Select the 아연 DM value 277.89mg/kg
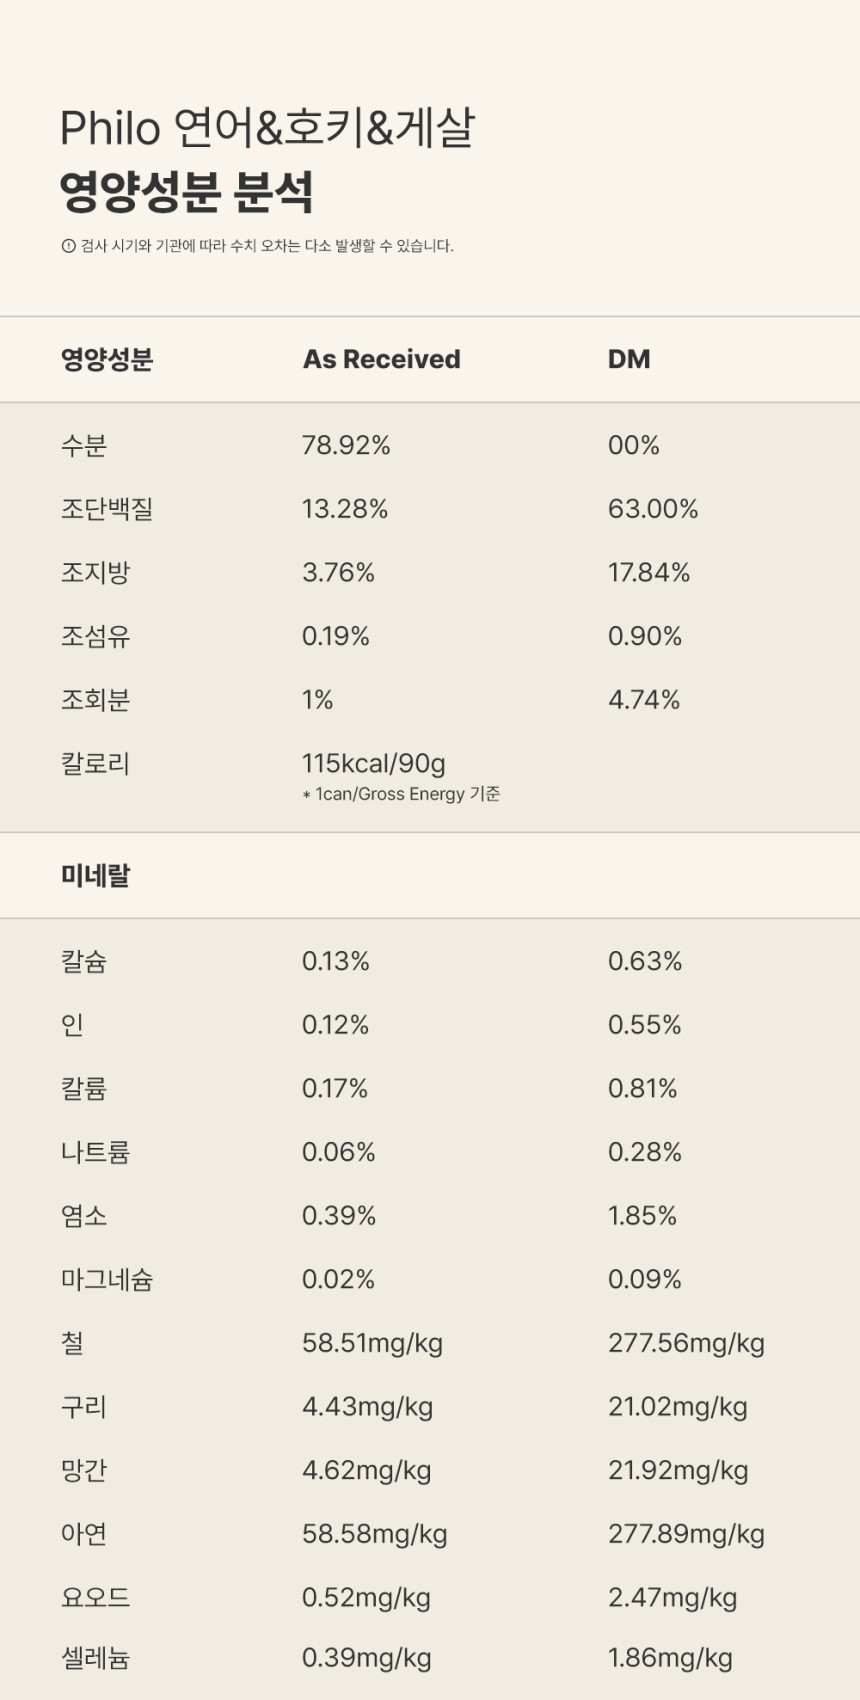The height and width of the screenshot is (1700, 860). [x=686, y=1534]
